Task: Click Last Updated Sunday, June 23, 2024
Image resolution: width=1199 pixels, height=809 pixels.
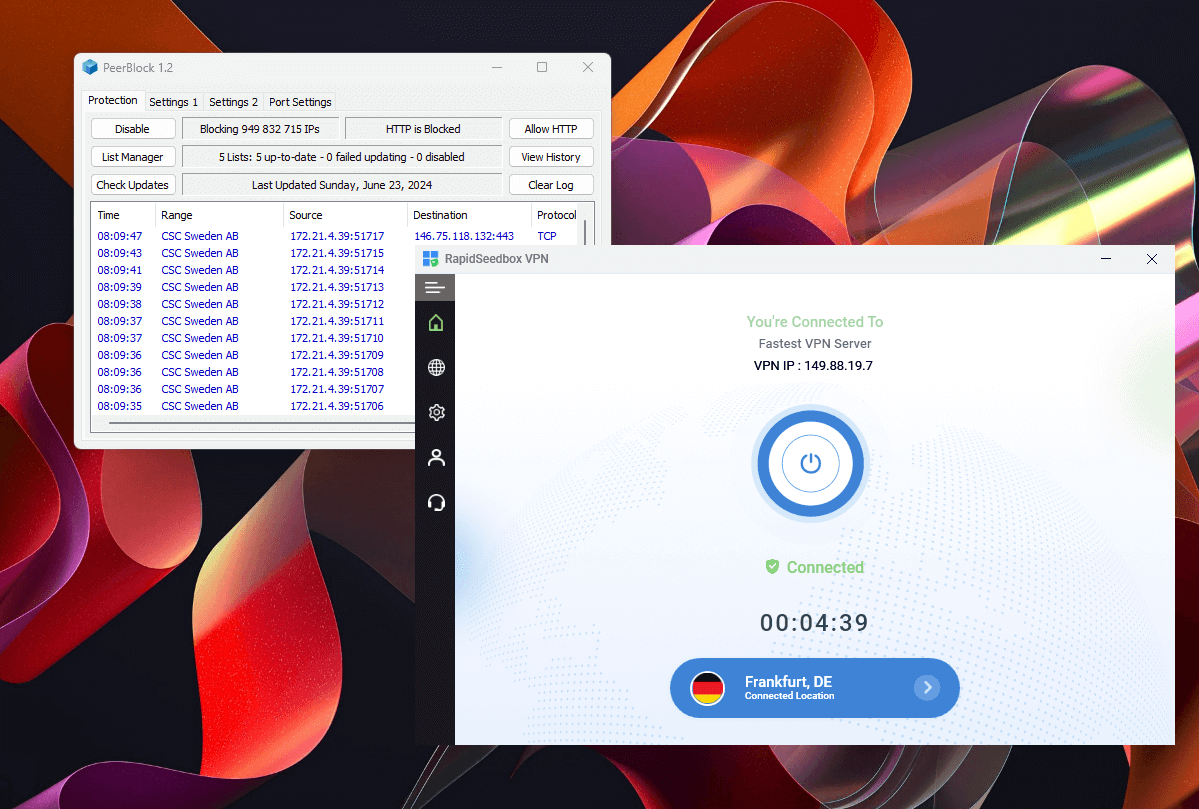Action: (x=342, y=185)
